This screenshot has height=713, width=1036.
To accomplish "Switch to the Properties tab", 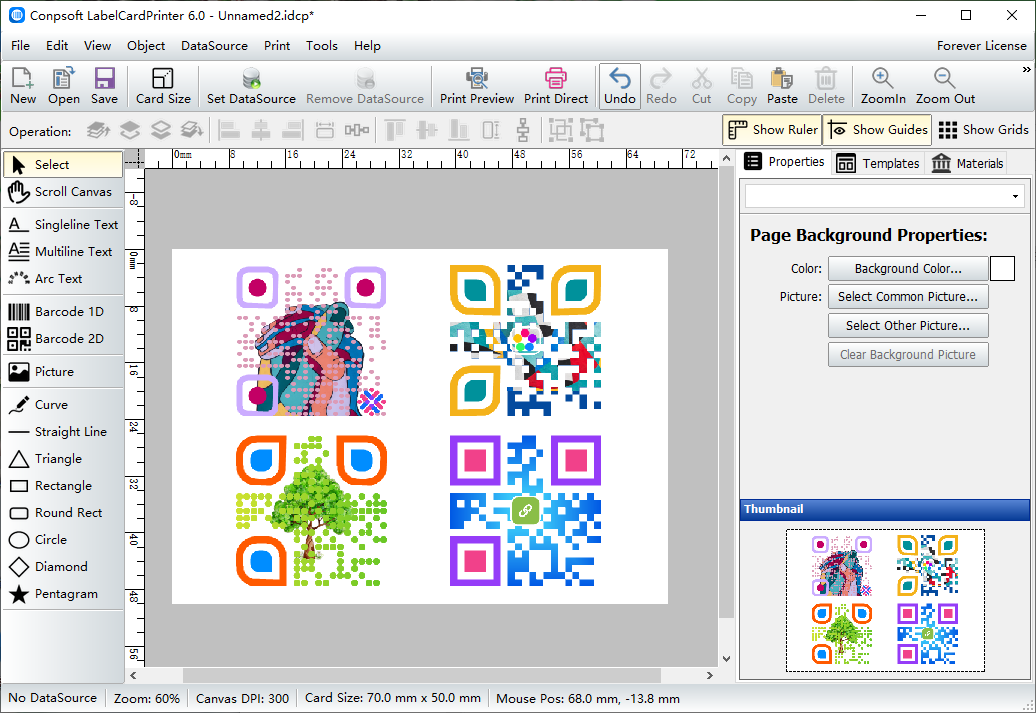I will coord(784,162).
